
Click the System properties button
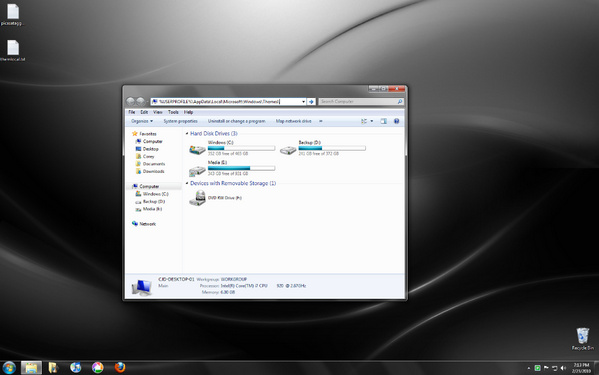[x=180, y=121]
